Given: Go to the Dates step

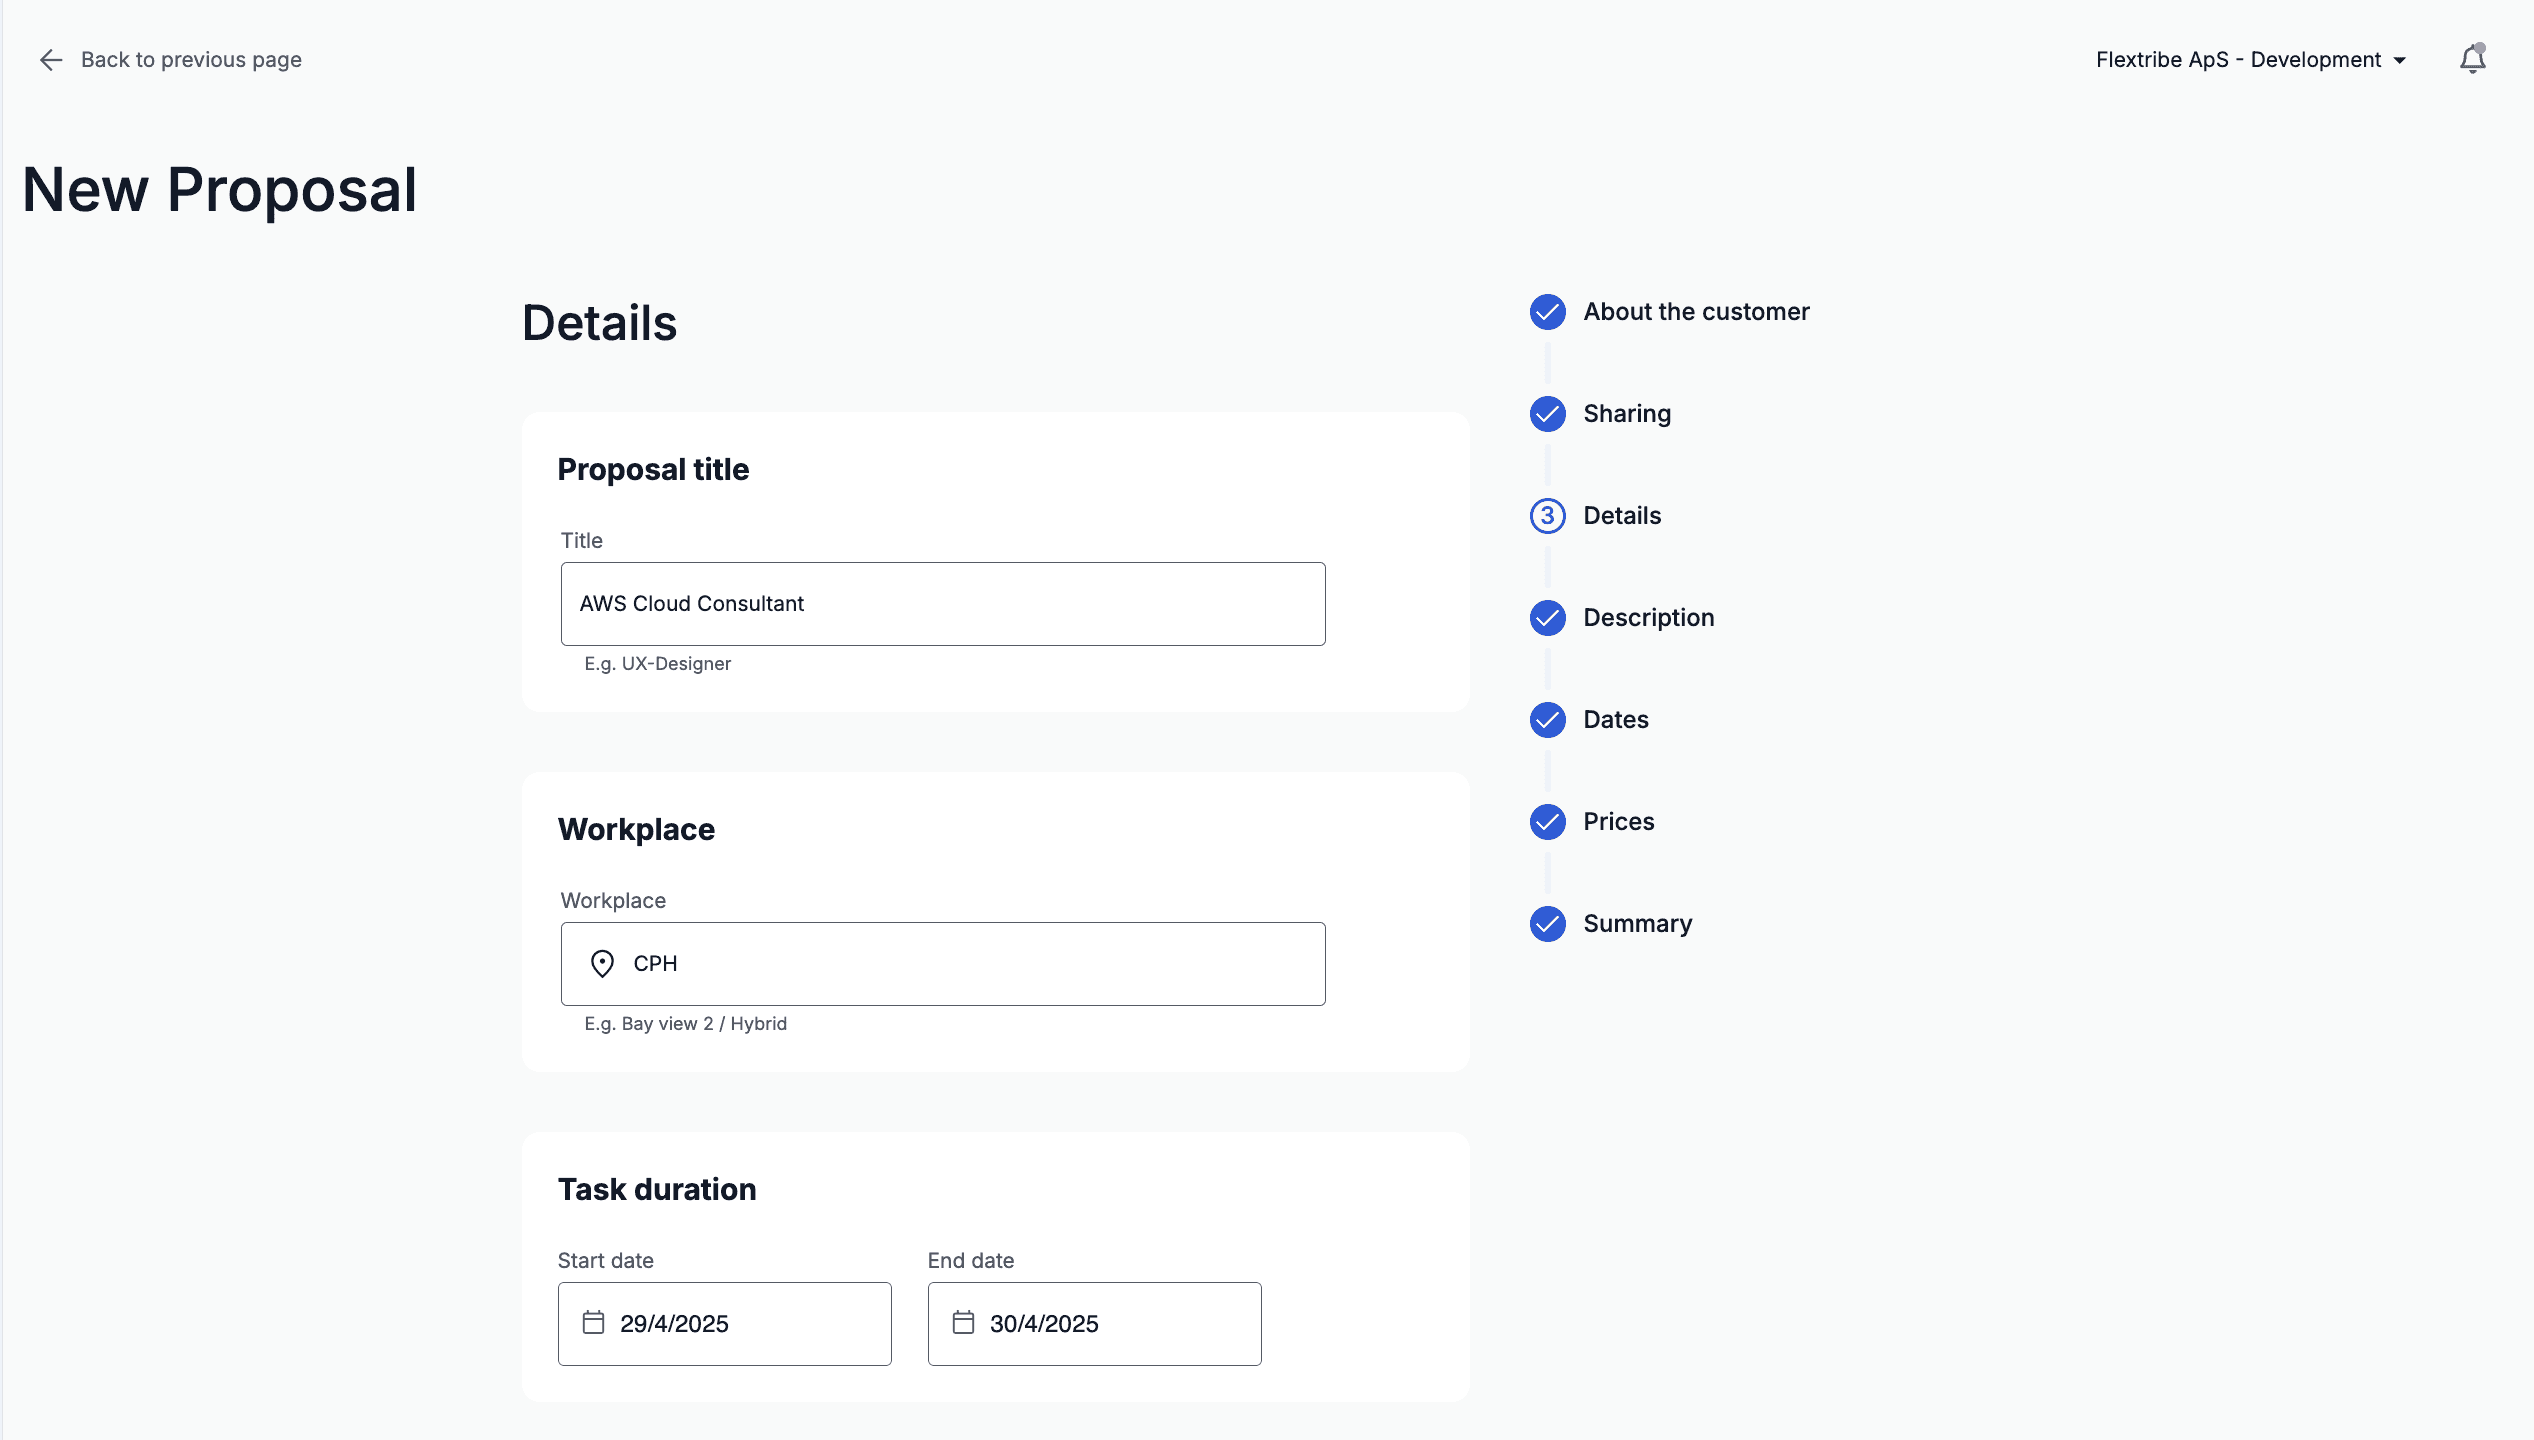Looking at the screenshot, I should click(1615, 720).
